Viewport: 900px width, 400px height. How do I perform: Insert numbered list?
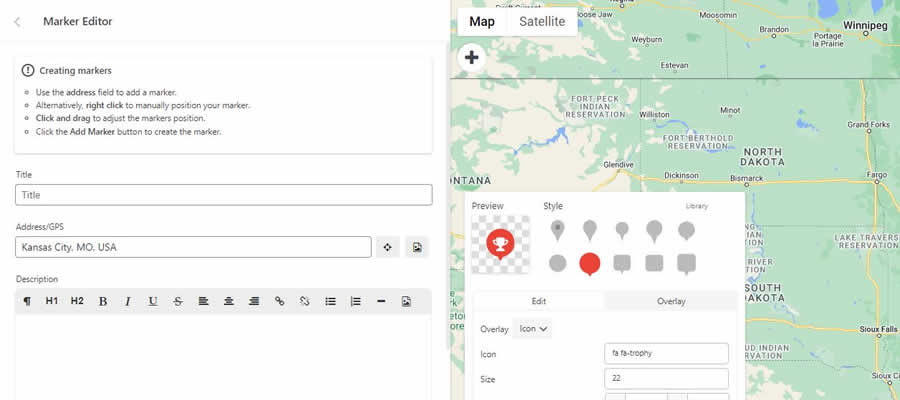click(355, 301)
